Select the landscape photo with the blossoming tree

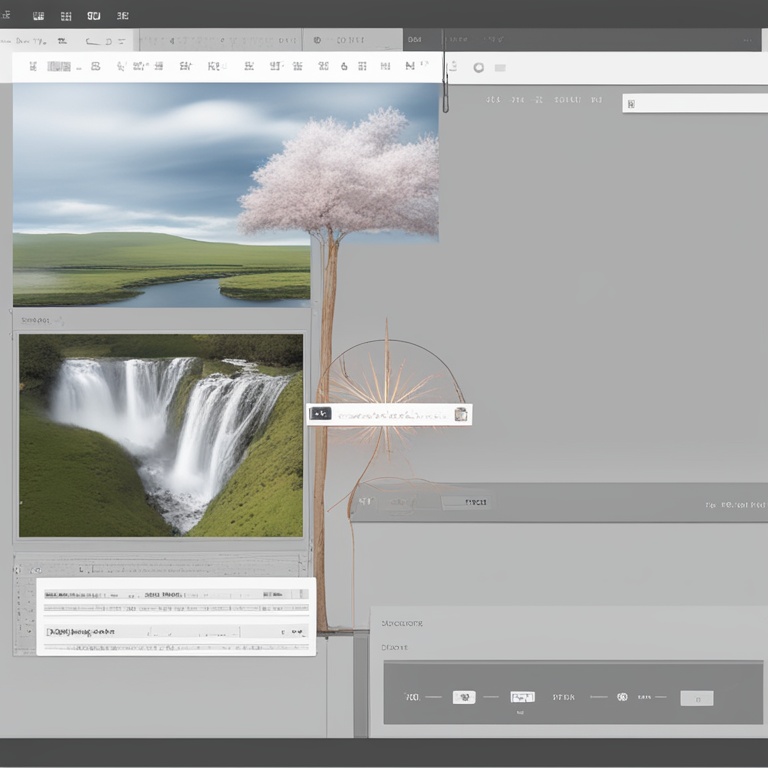[225, 195]
